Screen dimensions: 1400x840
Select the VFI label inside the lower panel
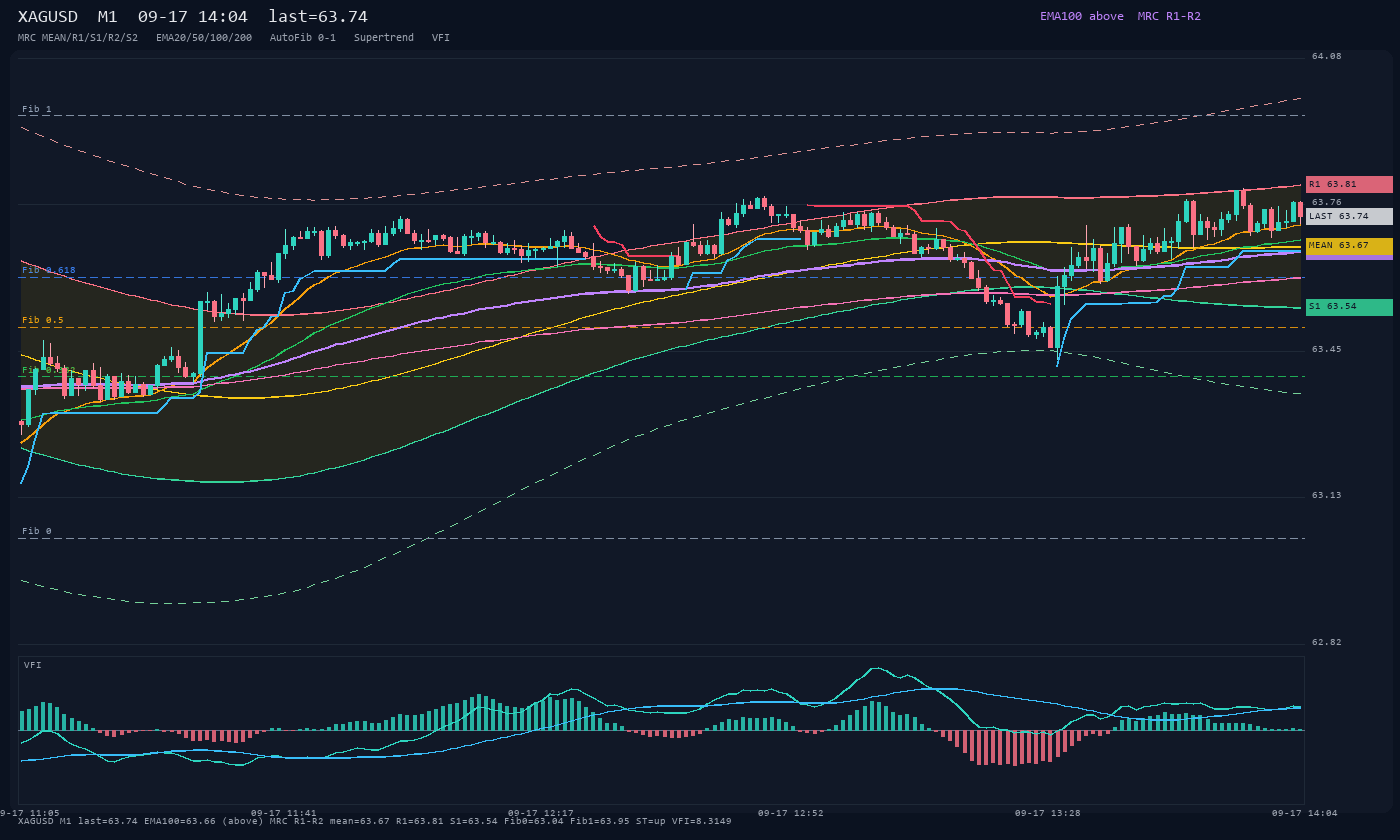pyautogui.click(x=33, y=665)
